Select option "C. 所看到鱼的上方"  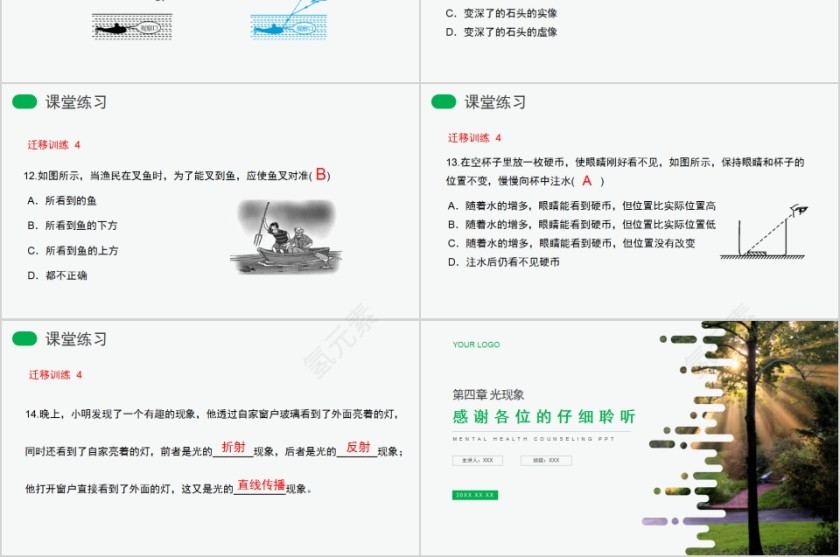coord(73,251)
